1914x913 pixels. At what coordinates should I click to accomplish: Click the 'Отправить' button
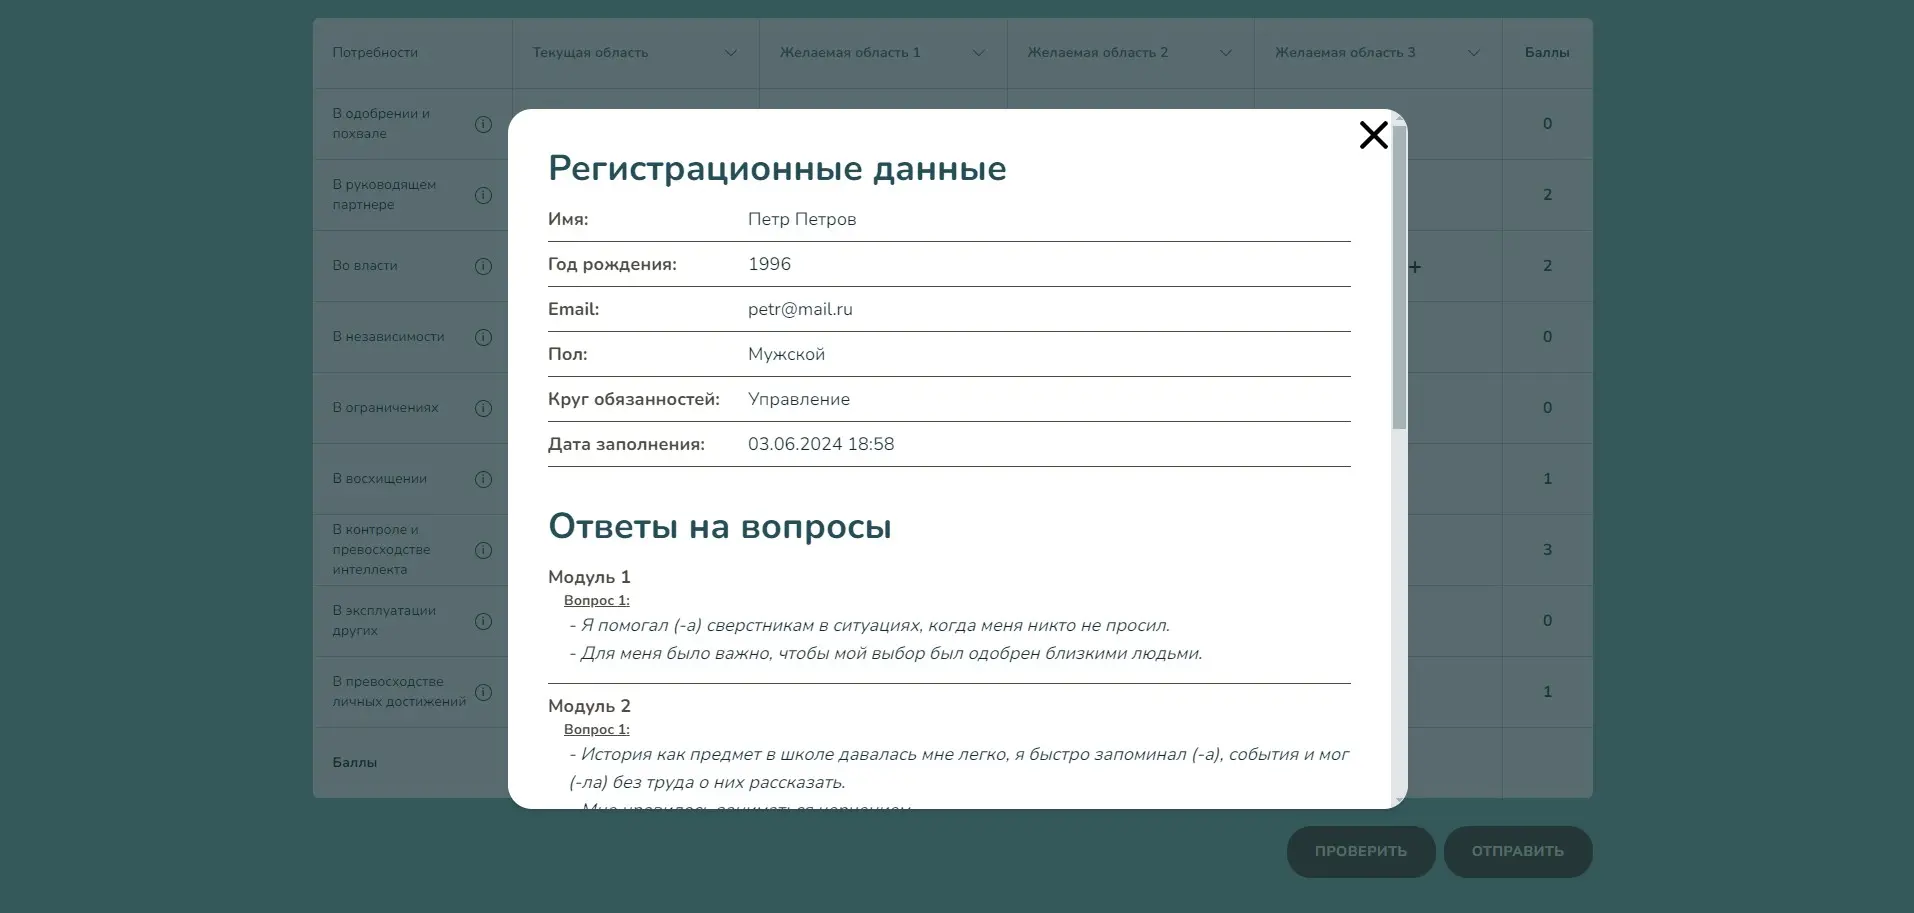coord(1517,852)
